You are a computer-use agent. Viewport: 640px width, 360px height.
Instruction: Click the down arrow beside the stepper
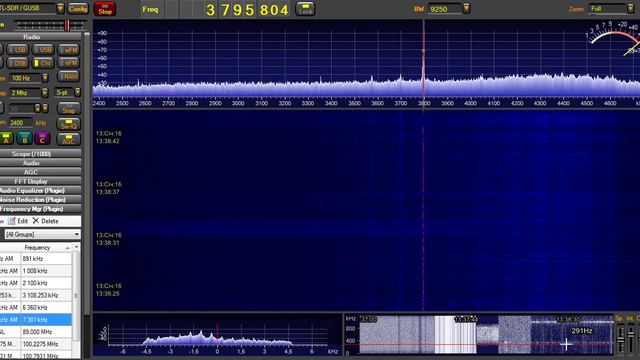[x=45, y=108]
